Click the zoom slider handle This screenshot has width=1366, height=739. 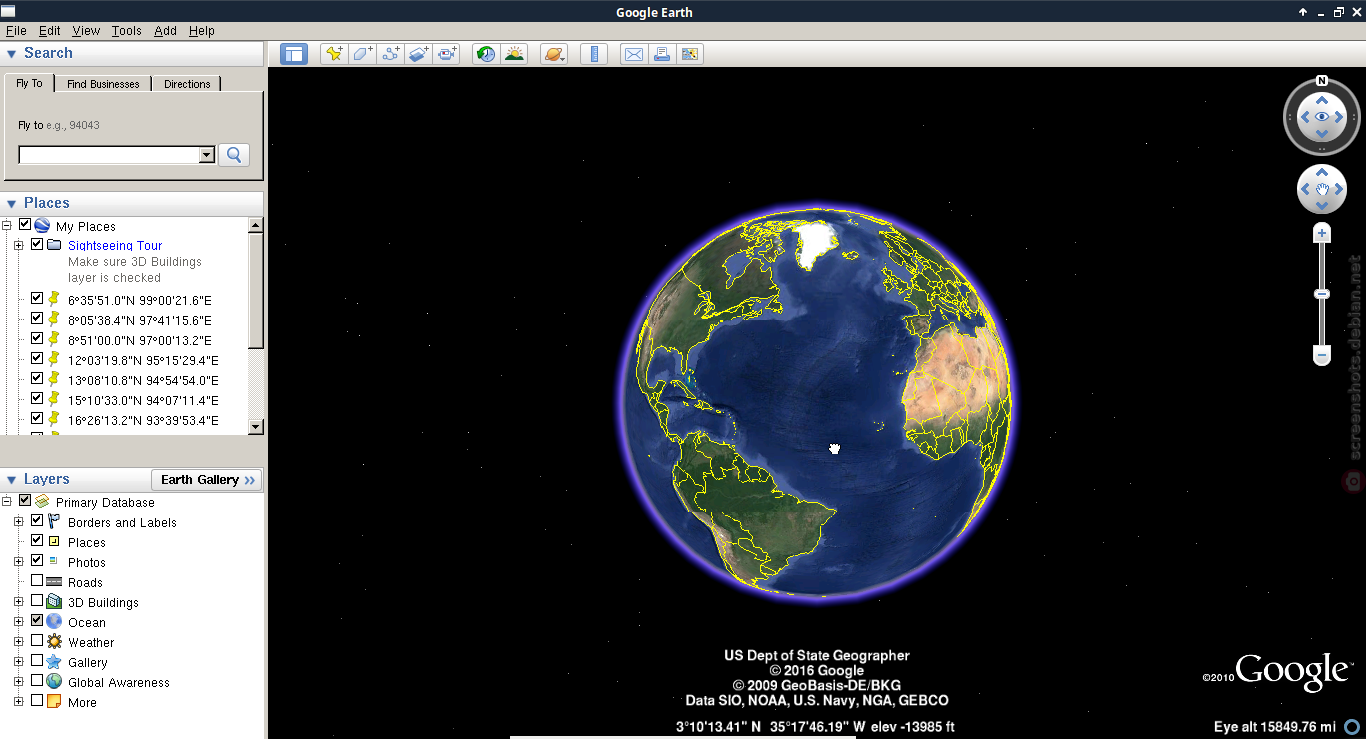(1322, 294)
